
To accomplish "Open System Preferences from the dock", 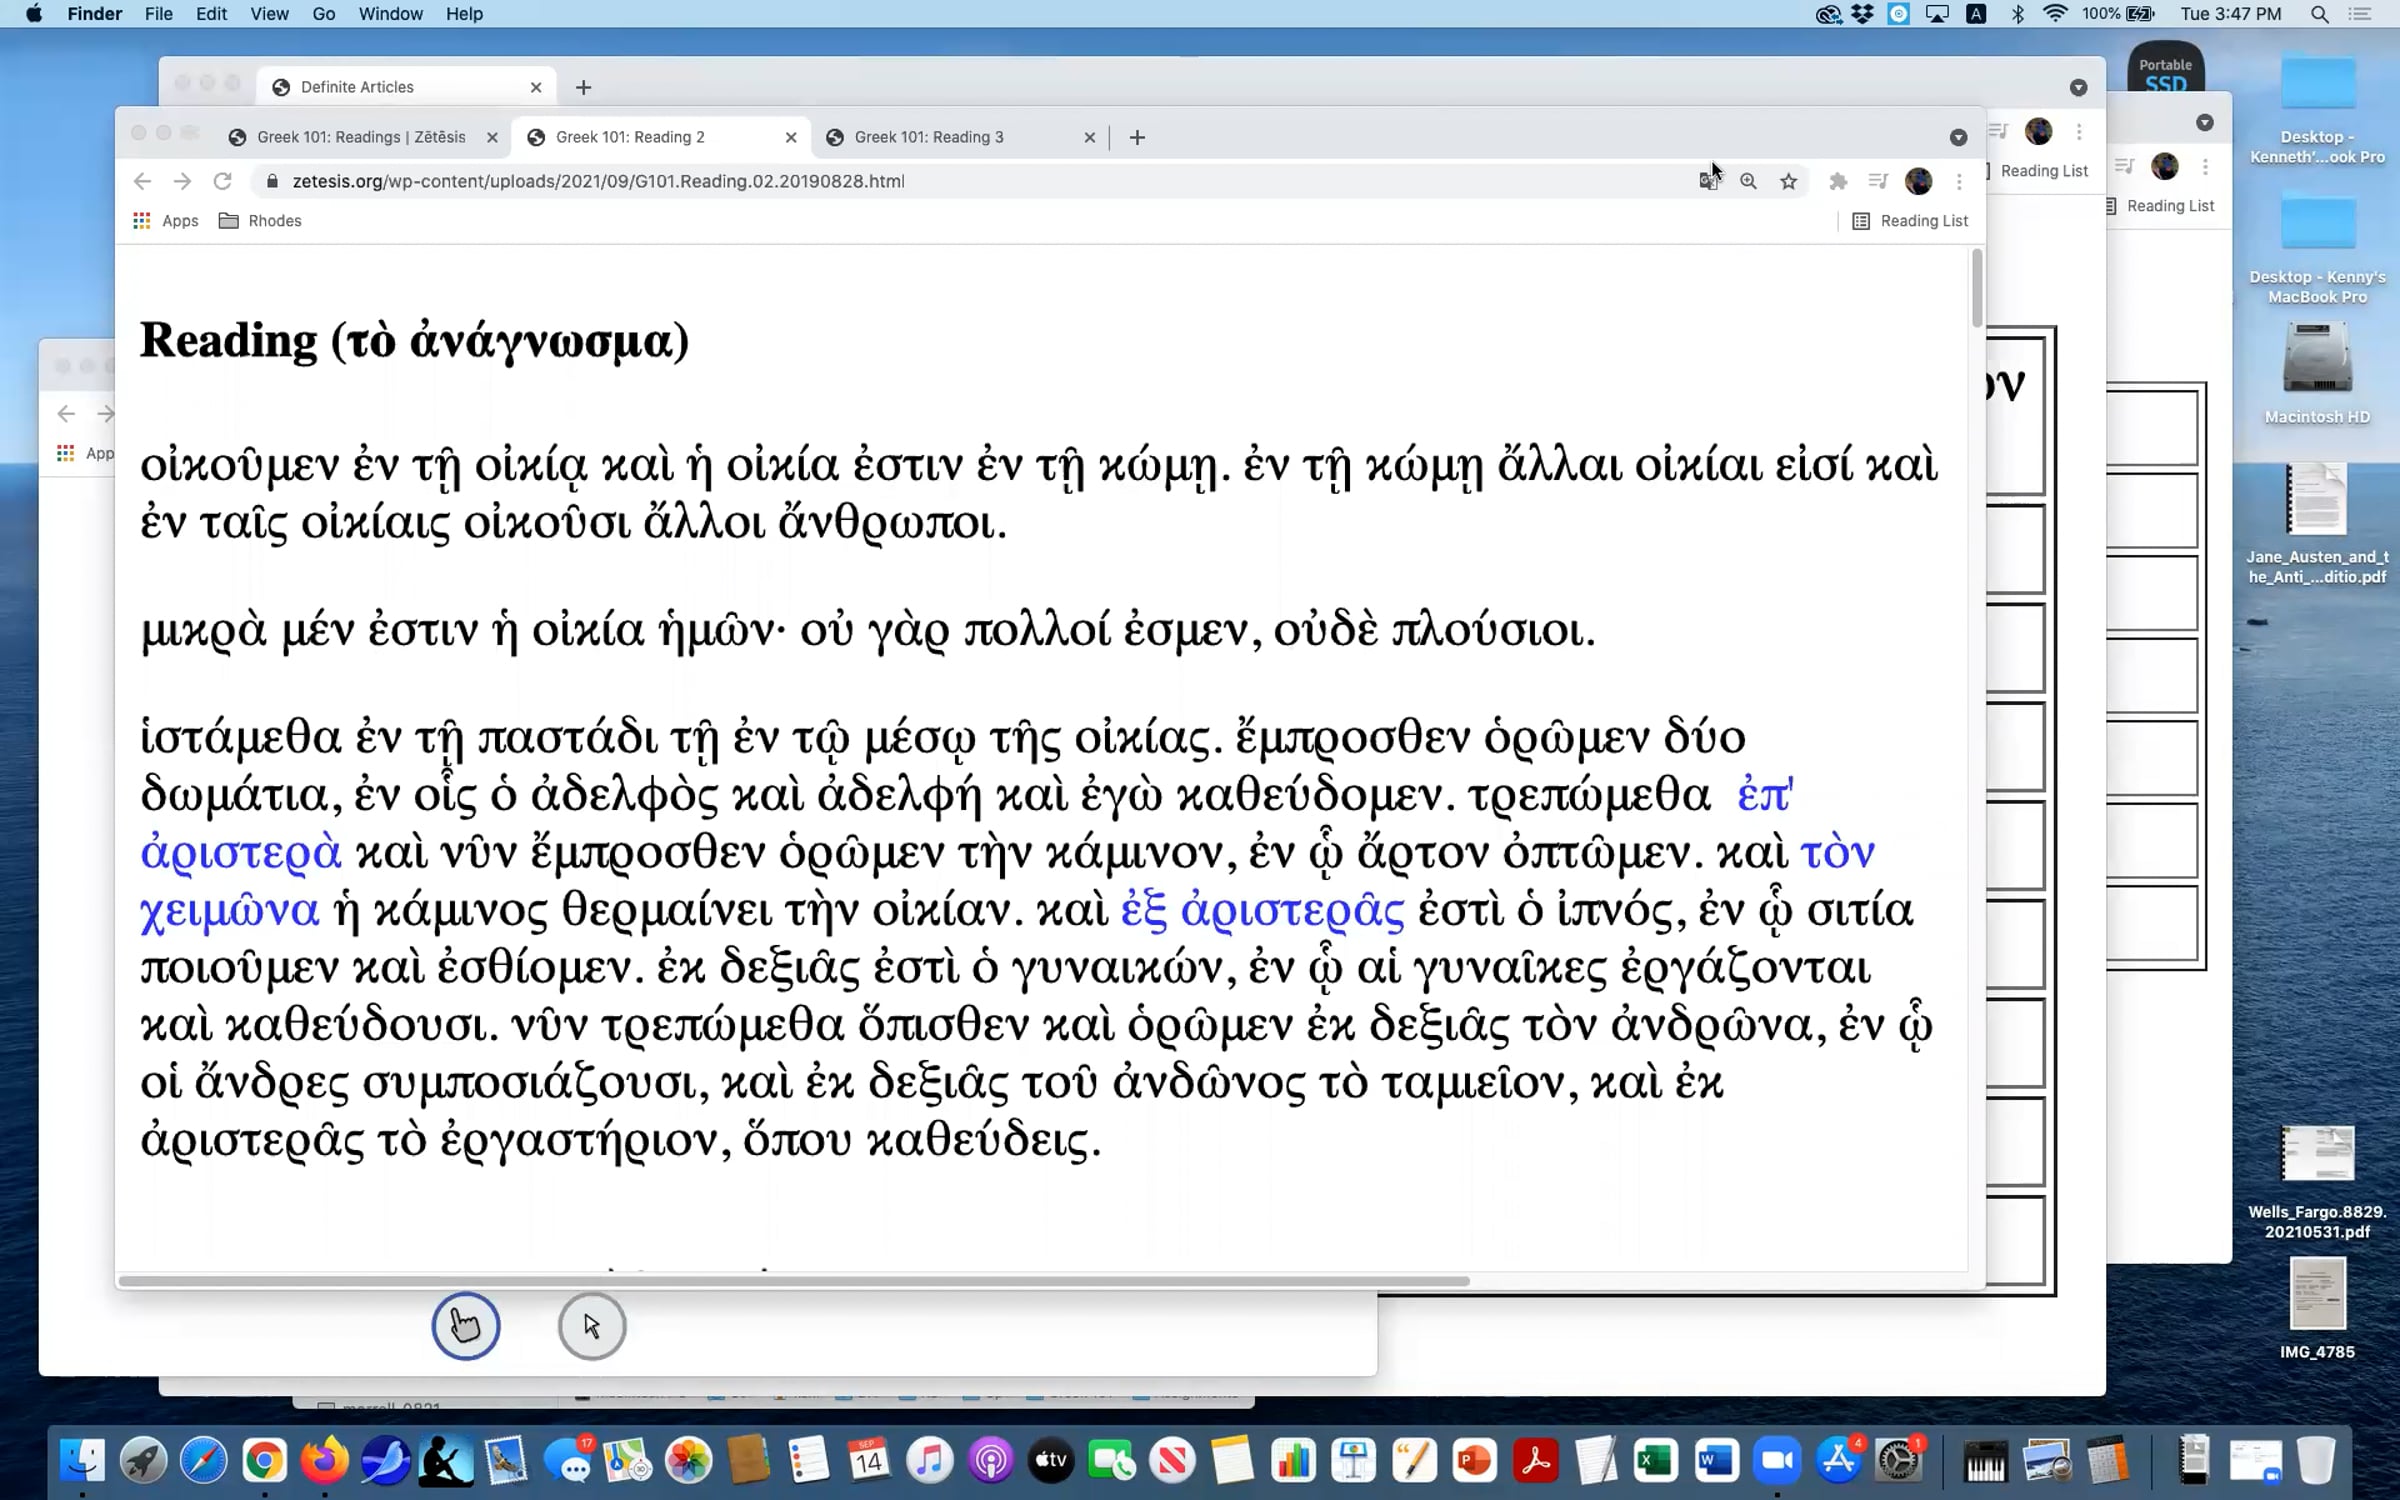I will pos(1899,1461).
